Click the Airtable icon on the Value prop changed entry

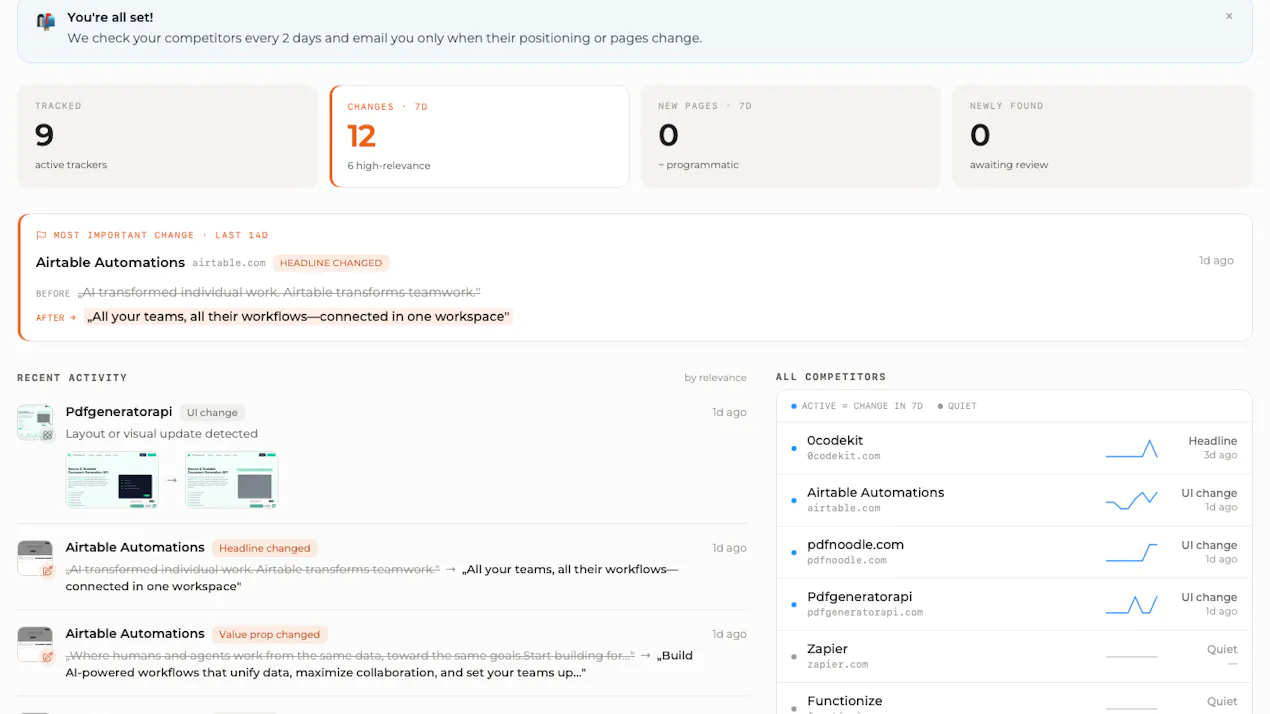[35, 644]
